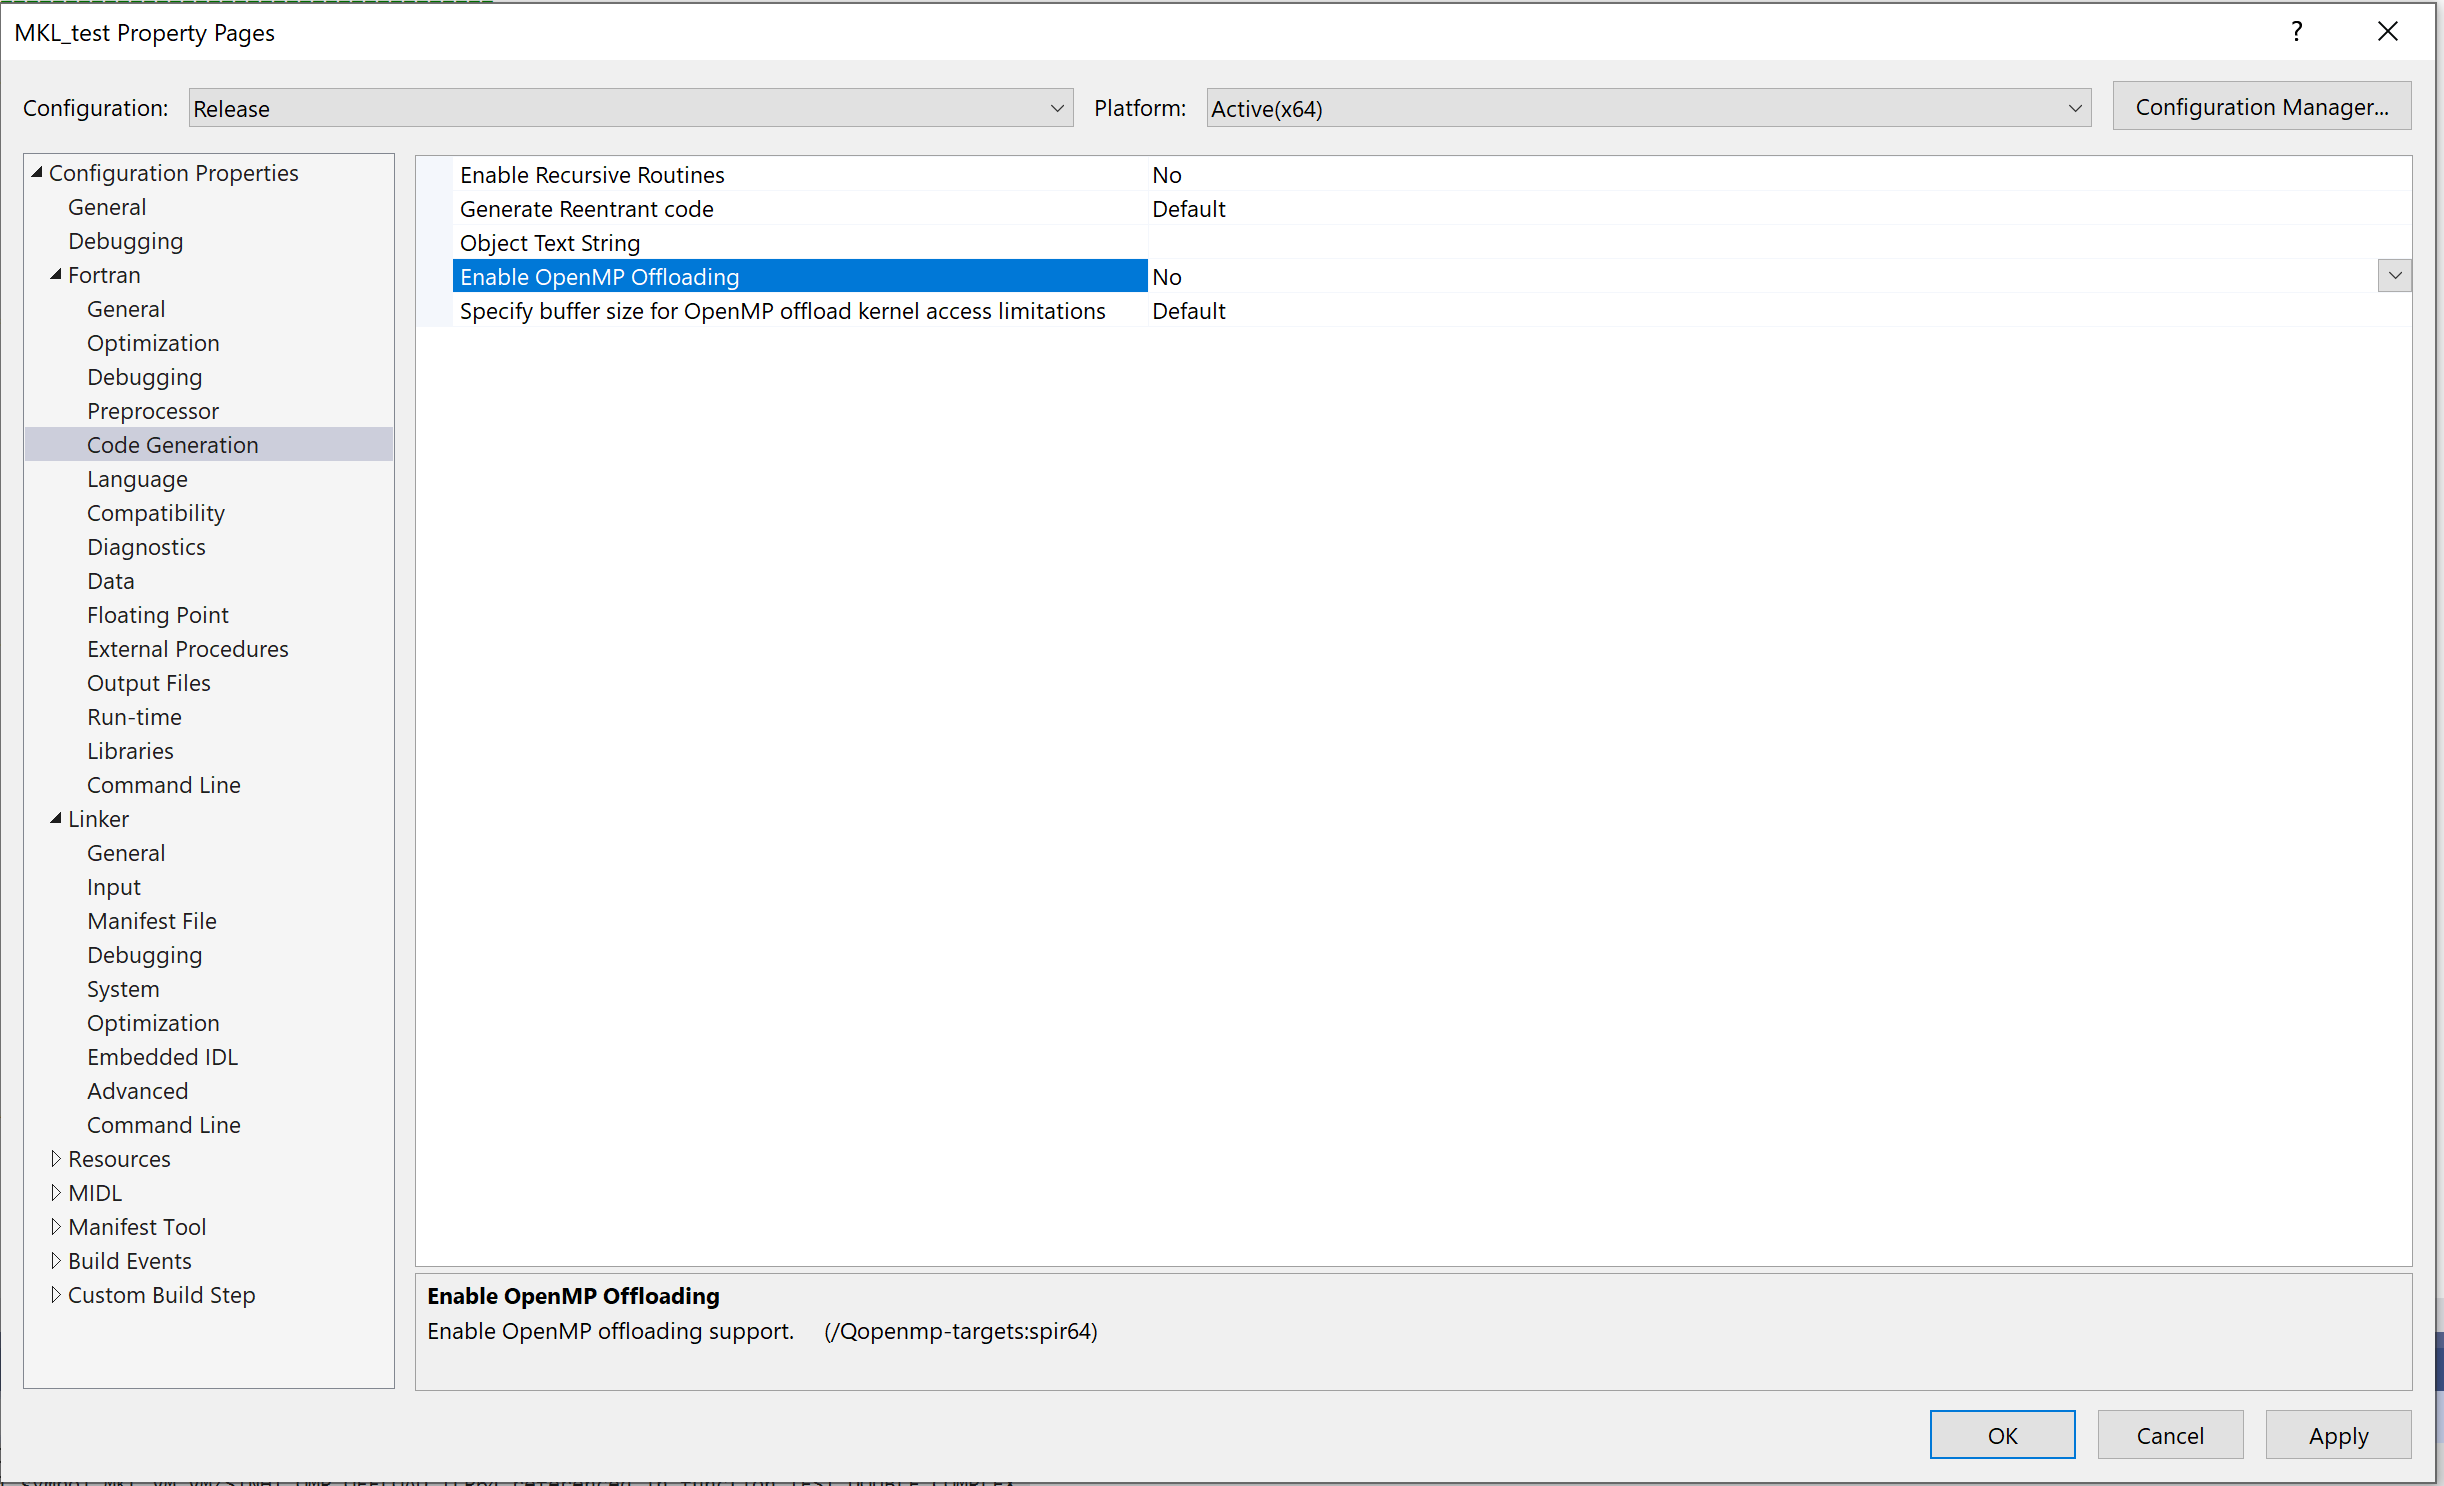Click the help question mark icon
The image size is (2444, 1486).
[2296, 31]
